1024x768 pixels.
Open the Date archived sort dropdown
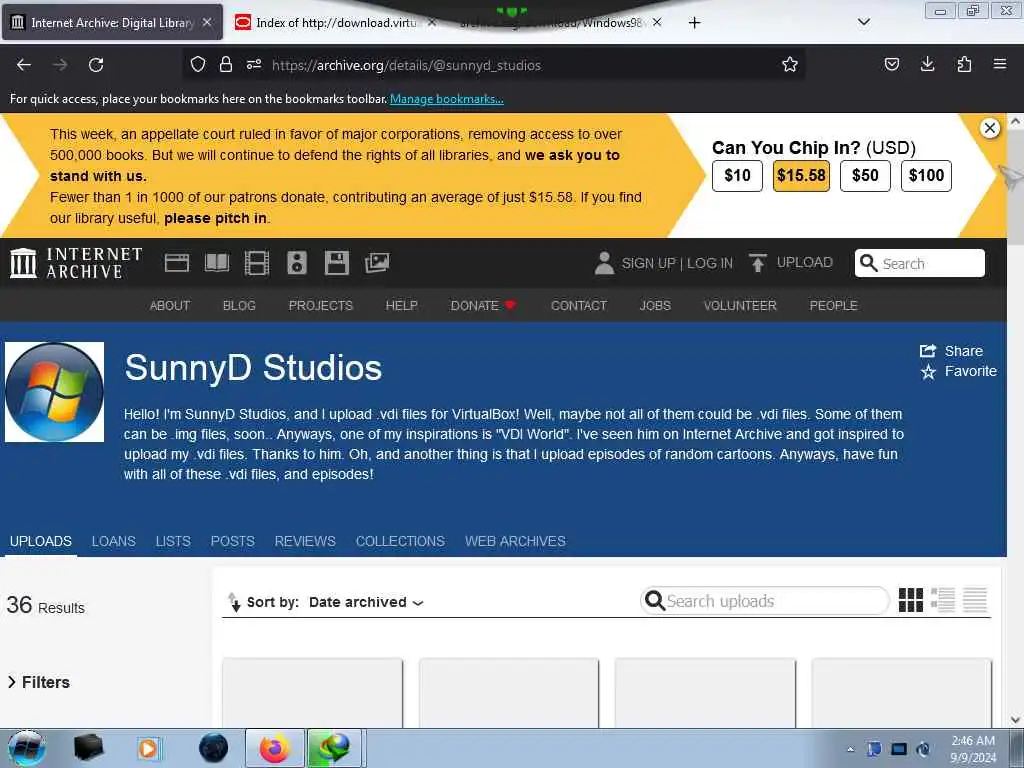pos(366,602)
